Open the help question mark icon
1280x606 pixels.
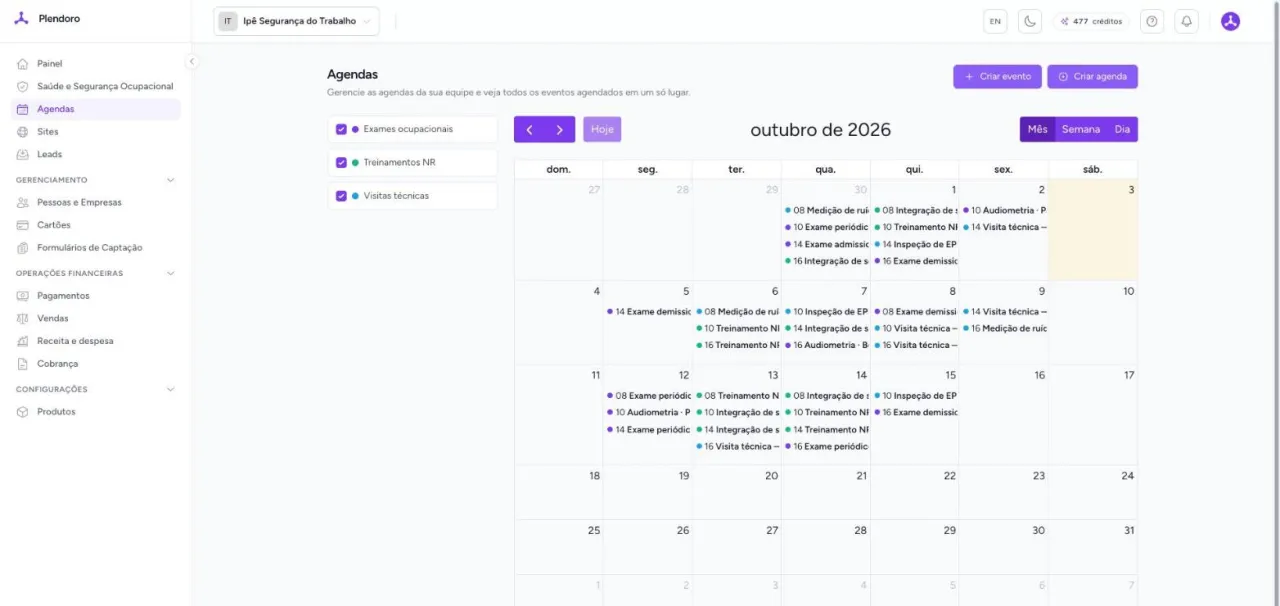click(1152, 21)
